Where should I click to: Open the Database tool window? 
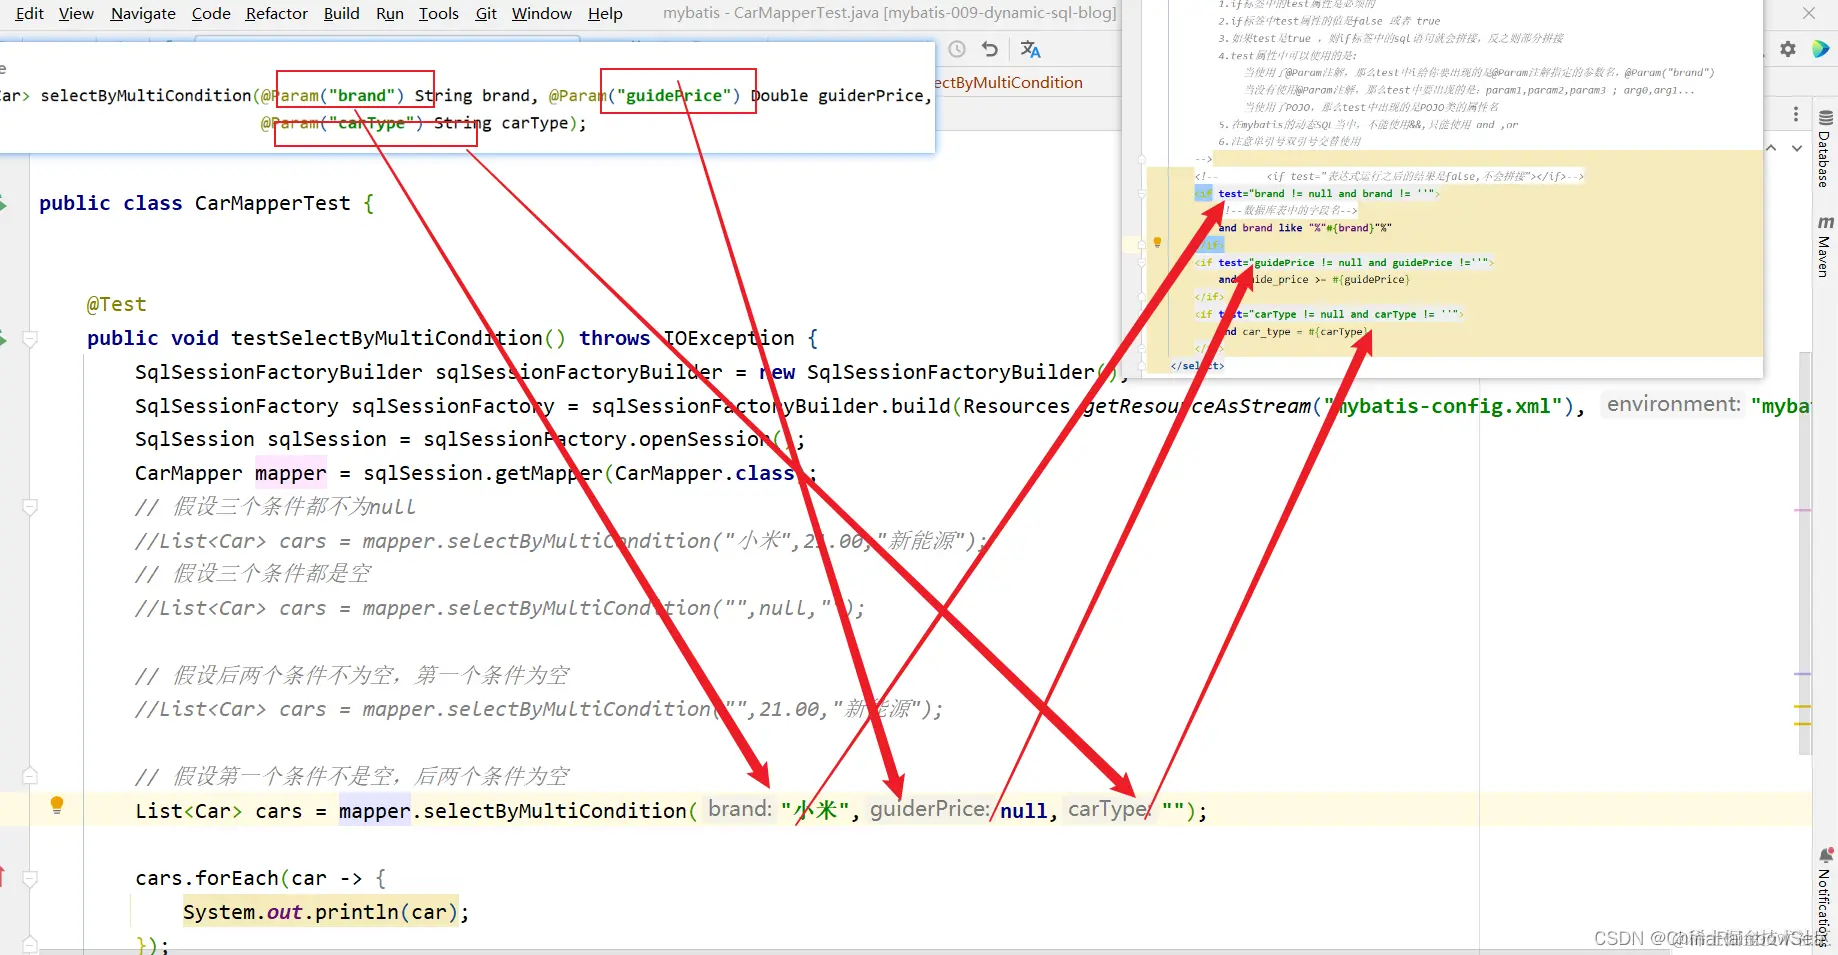point(1824,148)
